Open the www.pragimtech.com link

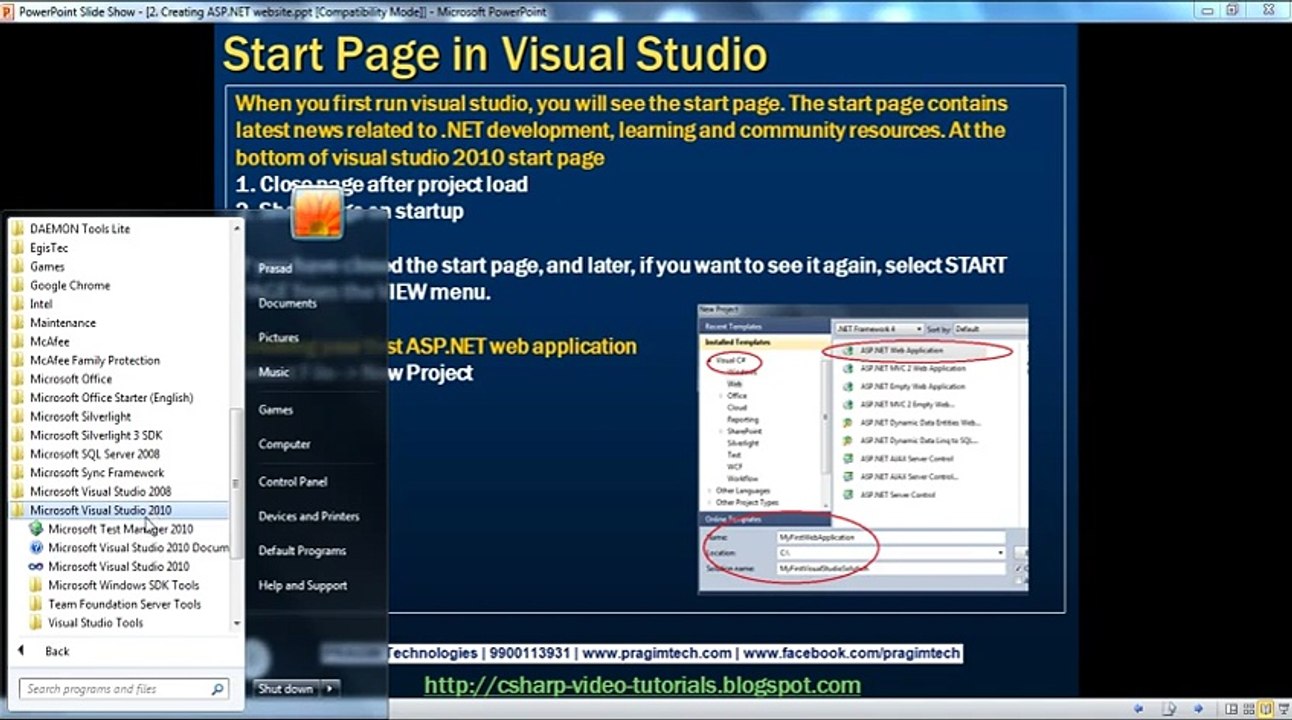[x=657, y=653]
